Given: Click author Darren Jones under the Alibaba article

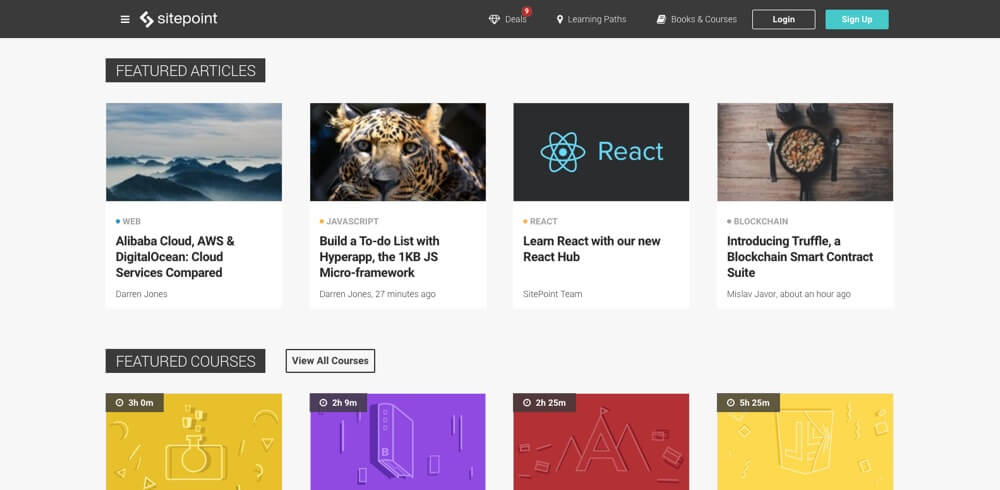Looking at the screenshot, I should click(142, 294).
